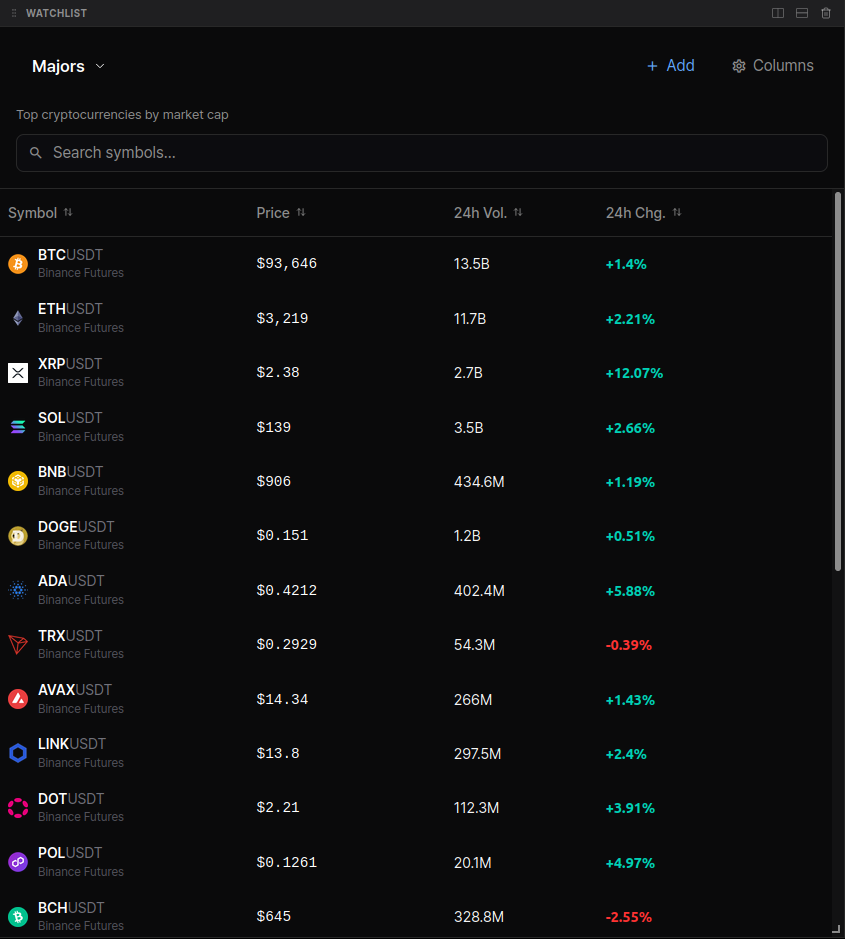The image size is (845, 939).
Task: Click the watchlist drag handle dots
Action: click(13, 13)
